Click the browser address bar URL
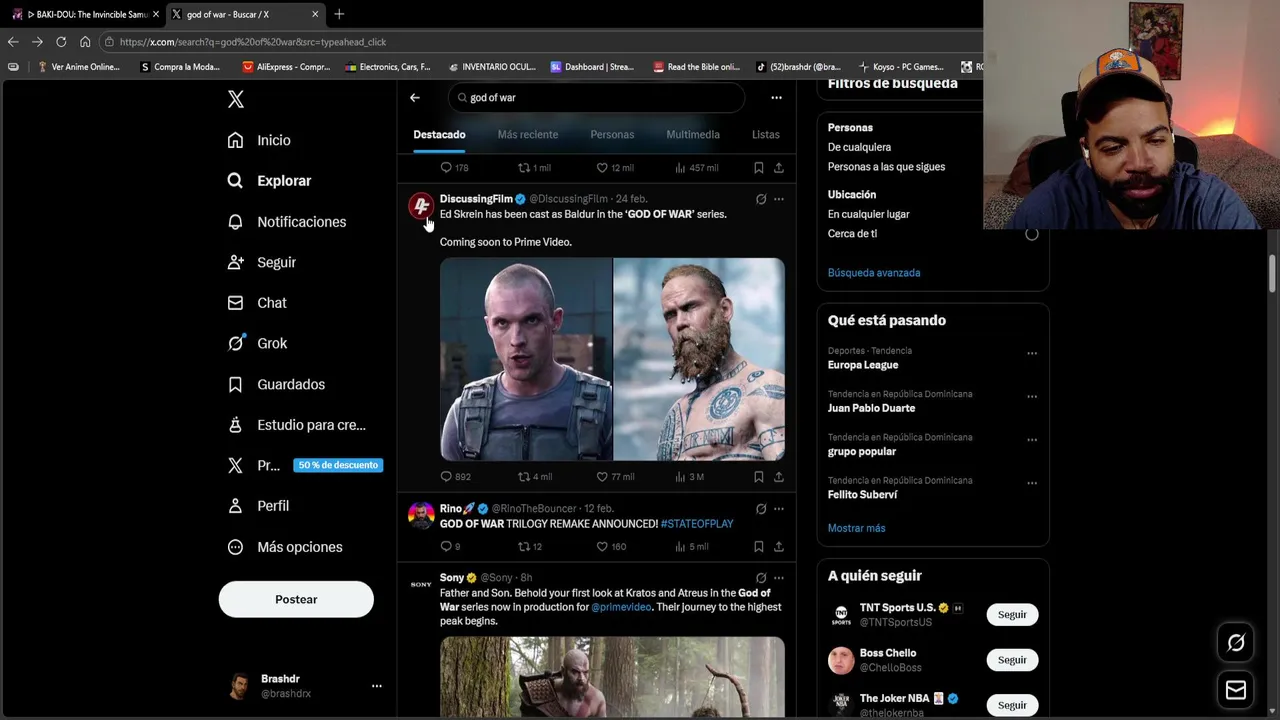1280x720 pixels. (253, 42)
